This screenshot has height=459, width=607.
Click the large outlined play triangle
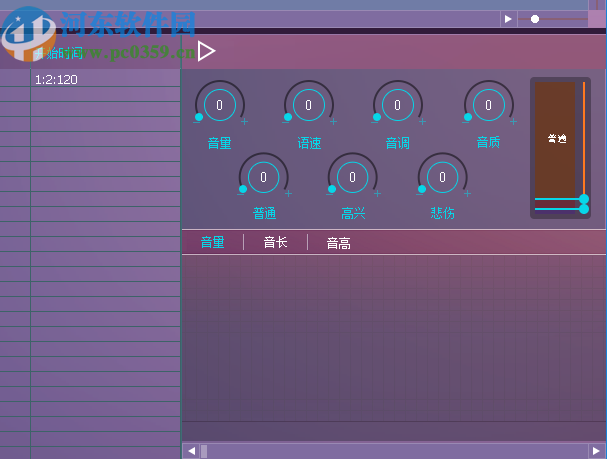pos(206,51)
